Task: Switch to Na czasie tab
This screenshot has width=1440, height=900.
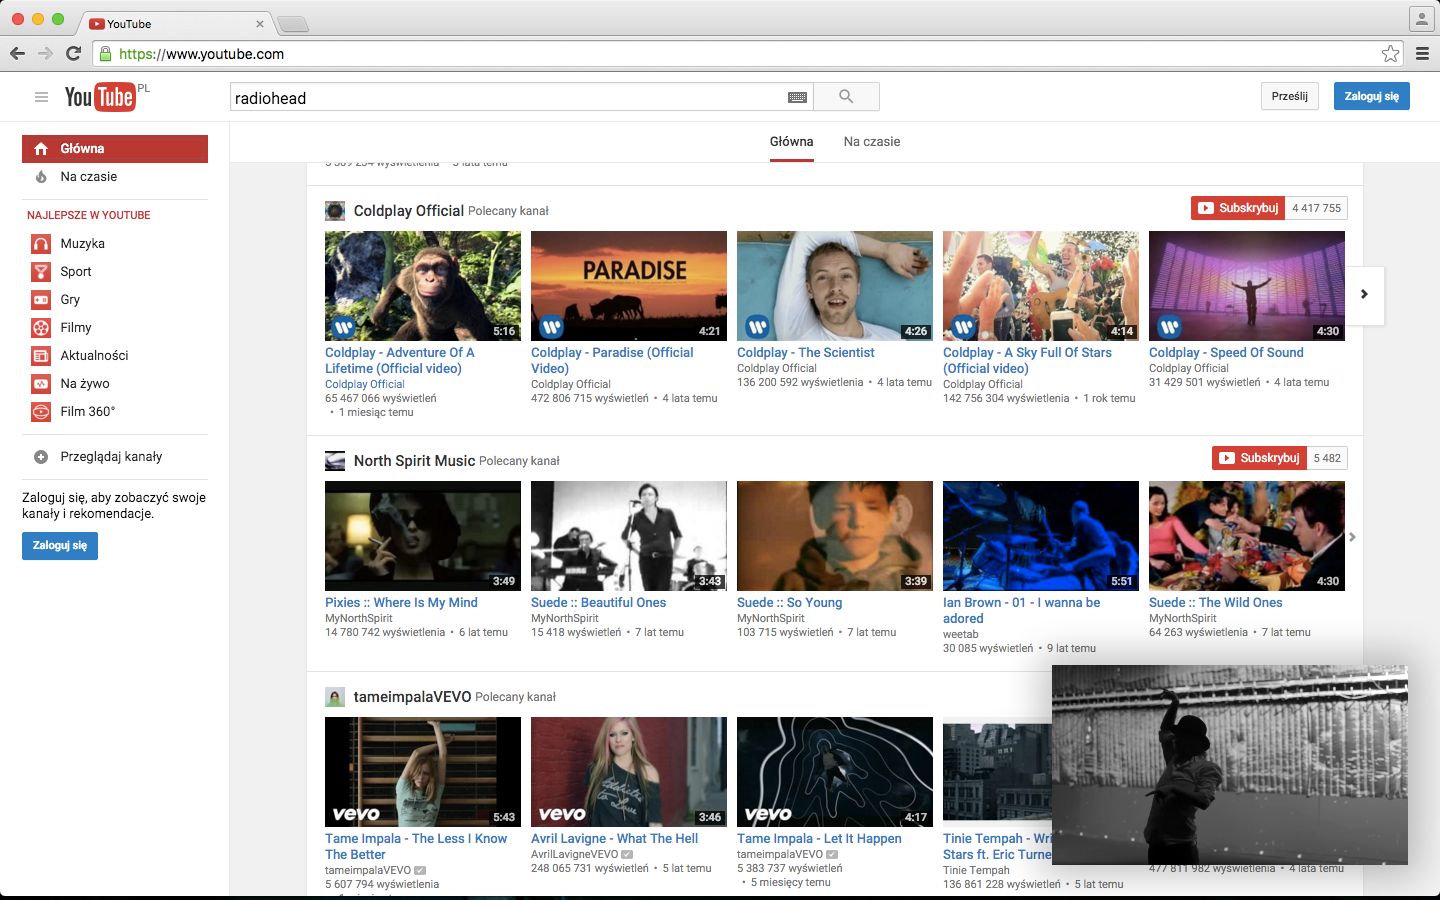Action: (x=872, y=142)
